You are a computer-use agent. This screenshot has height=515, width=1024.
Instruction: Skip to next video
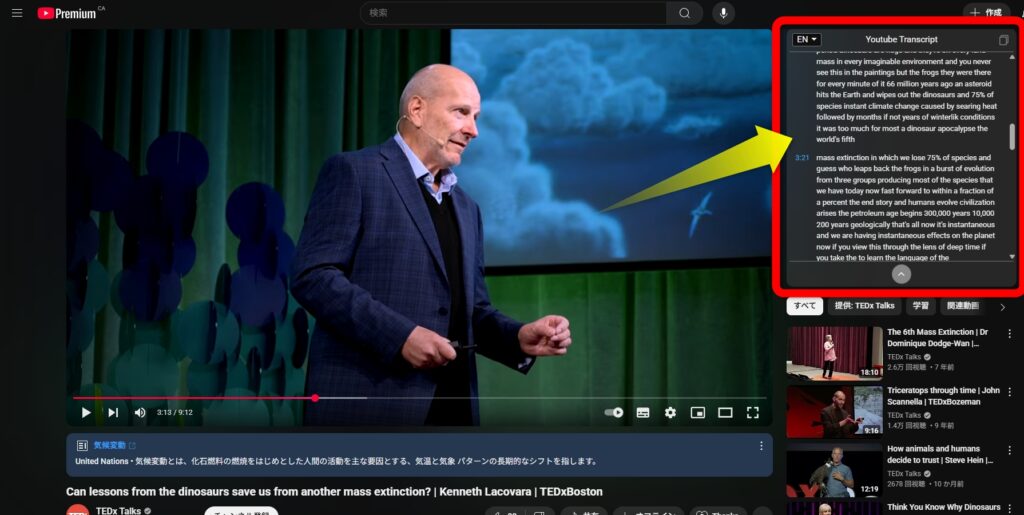[x=113, y=413]
